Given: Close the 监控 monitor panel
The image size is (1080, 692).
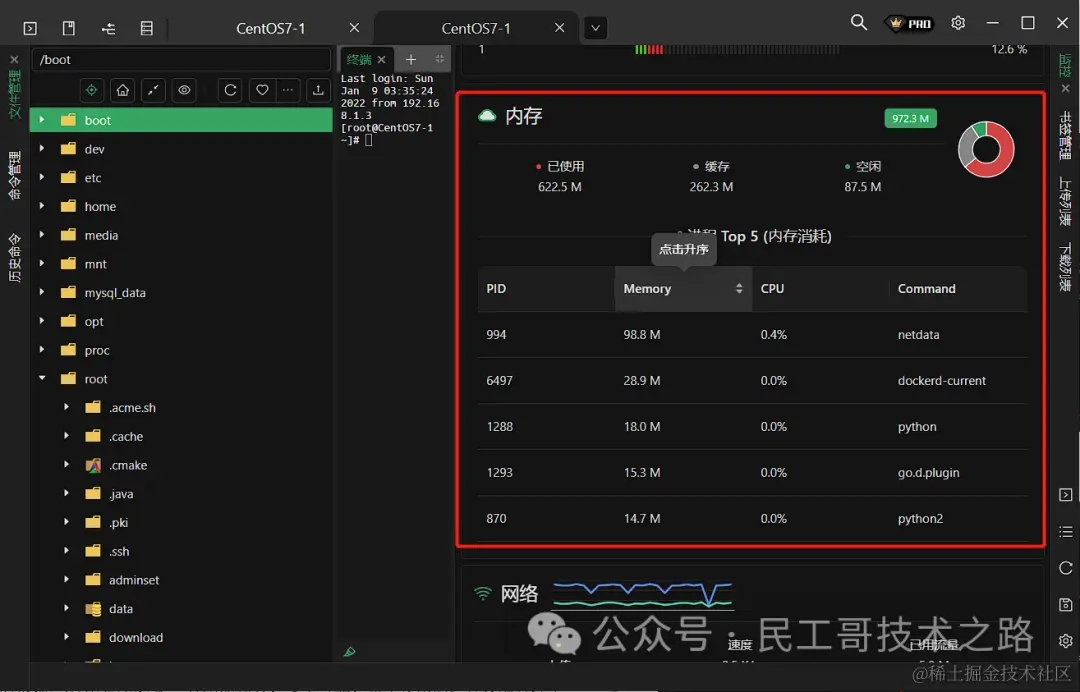Looking at the screenshot, I should click(x=1065, y=88).
